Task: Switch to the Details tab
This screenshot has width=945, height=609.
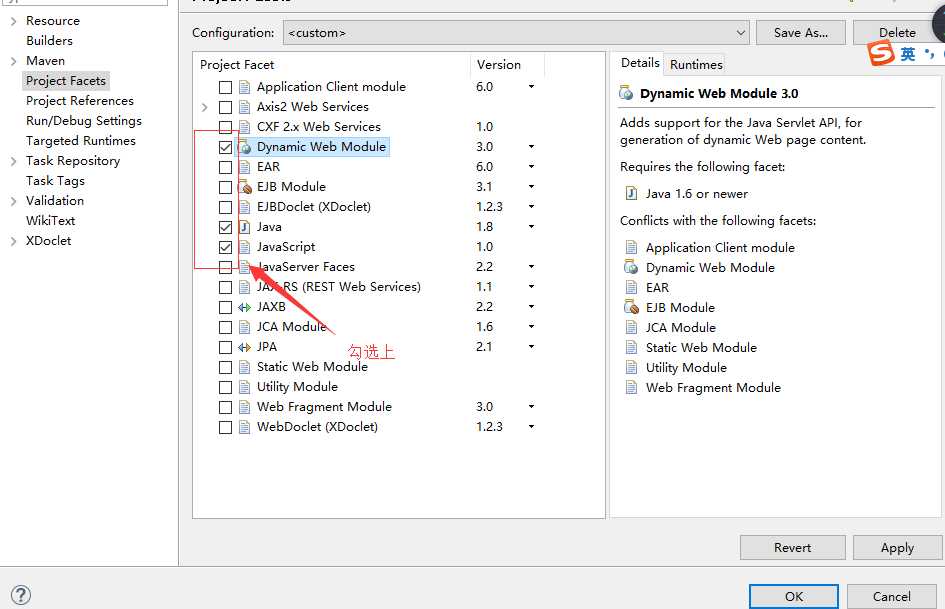Action: pyautogui.click(x=640, y=63)
